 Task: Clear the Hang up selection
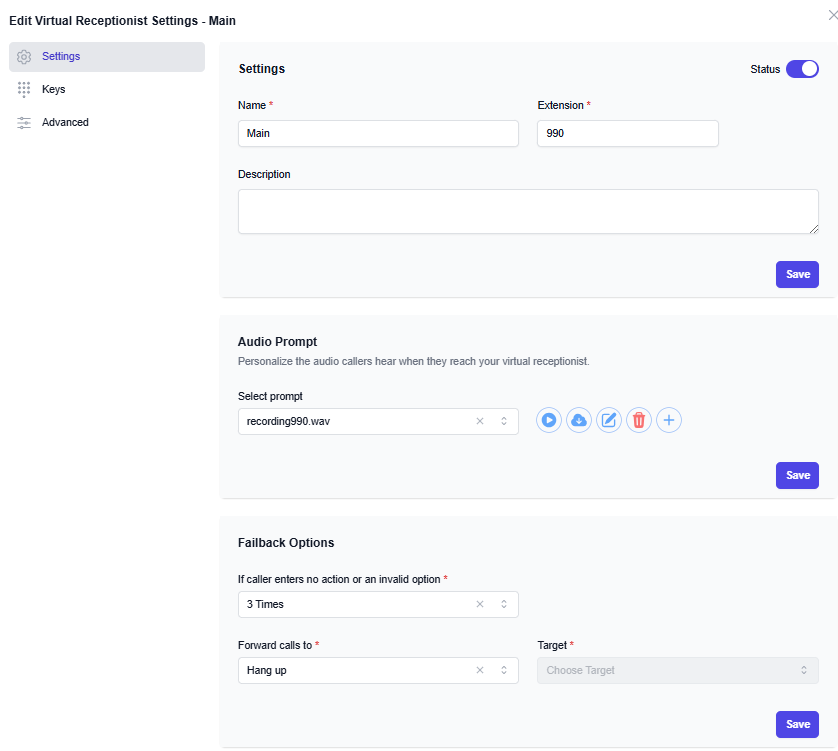point(480,670)
